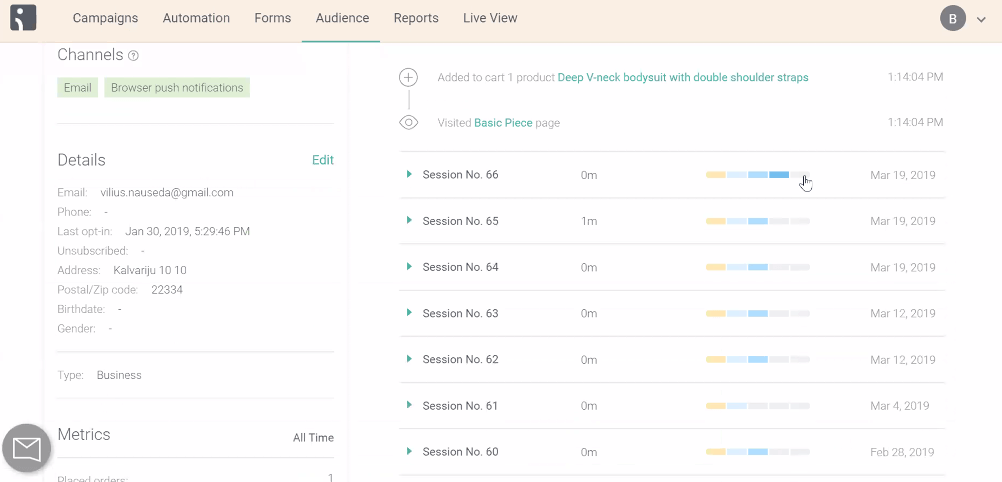Viewport: 1002px width, 482px height.
Task: Open the Basic Piece page link
Action: (503, 123)
